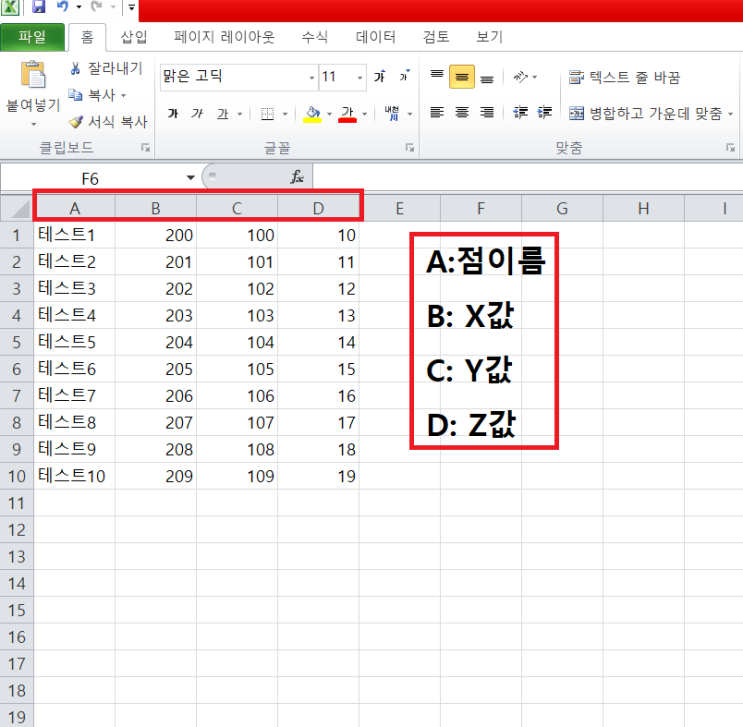Screen dimensions: 743x727
Task: Increase font size with the large 가 icon
Action: pos(380,76)
